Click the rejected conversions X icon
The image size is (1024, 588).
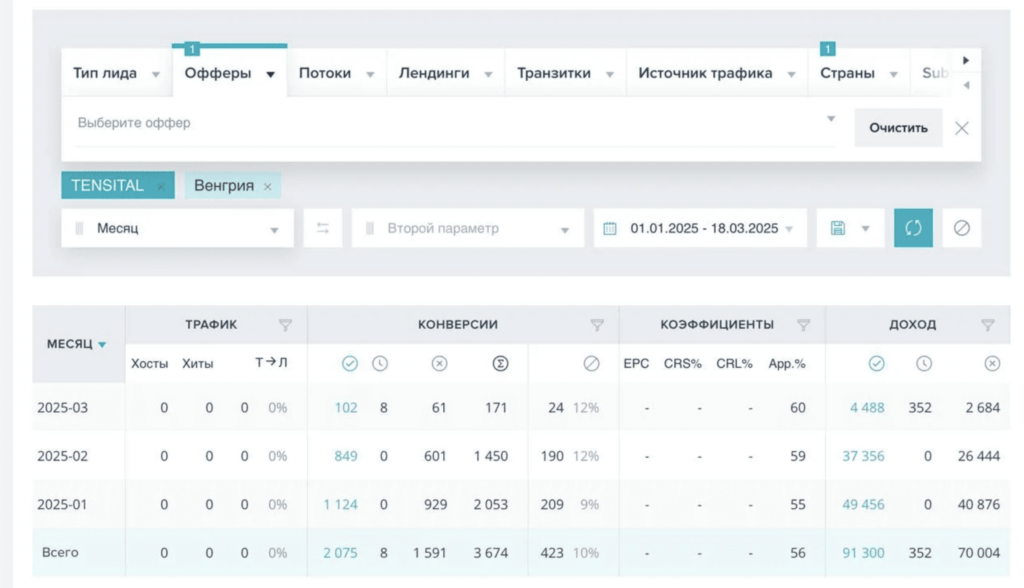coord(440,363)
